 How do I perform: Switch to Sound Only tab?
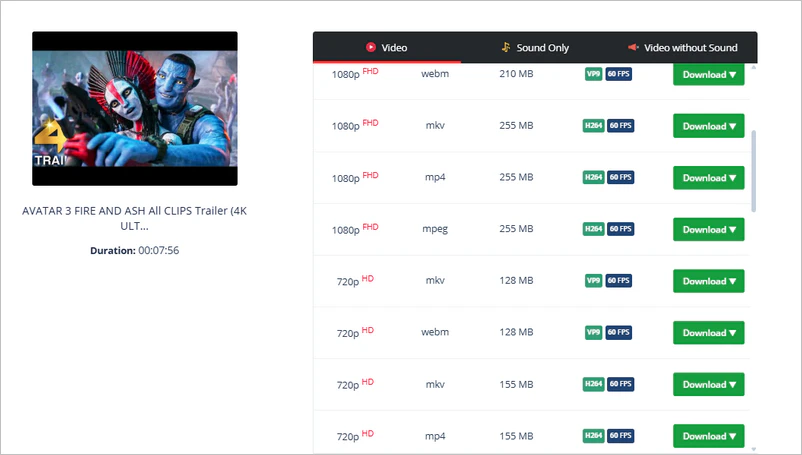(x=534, y=48)
